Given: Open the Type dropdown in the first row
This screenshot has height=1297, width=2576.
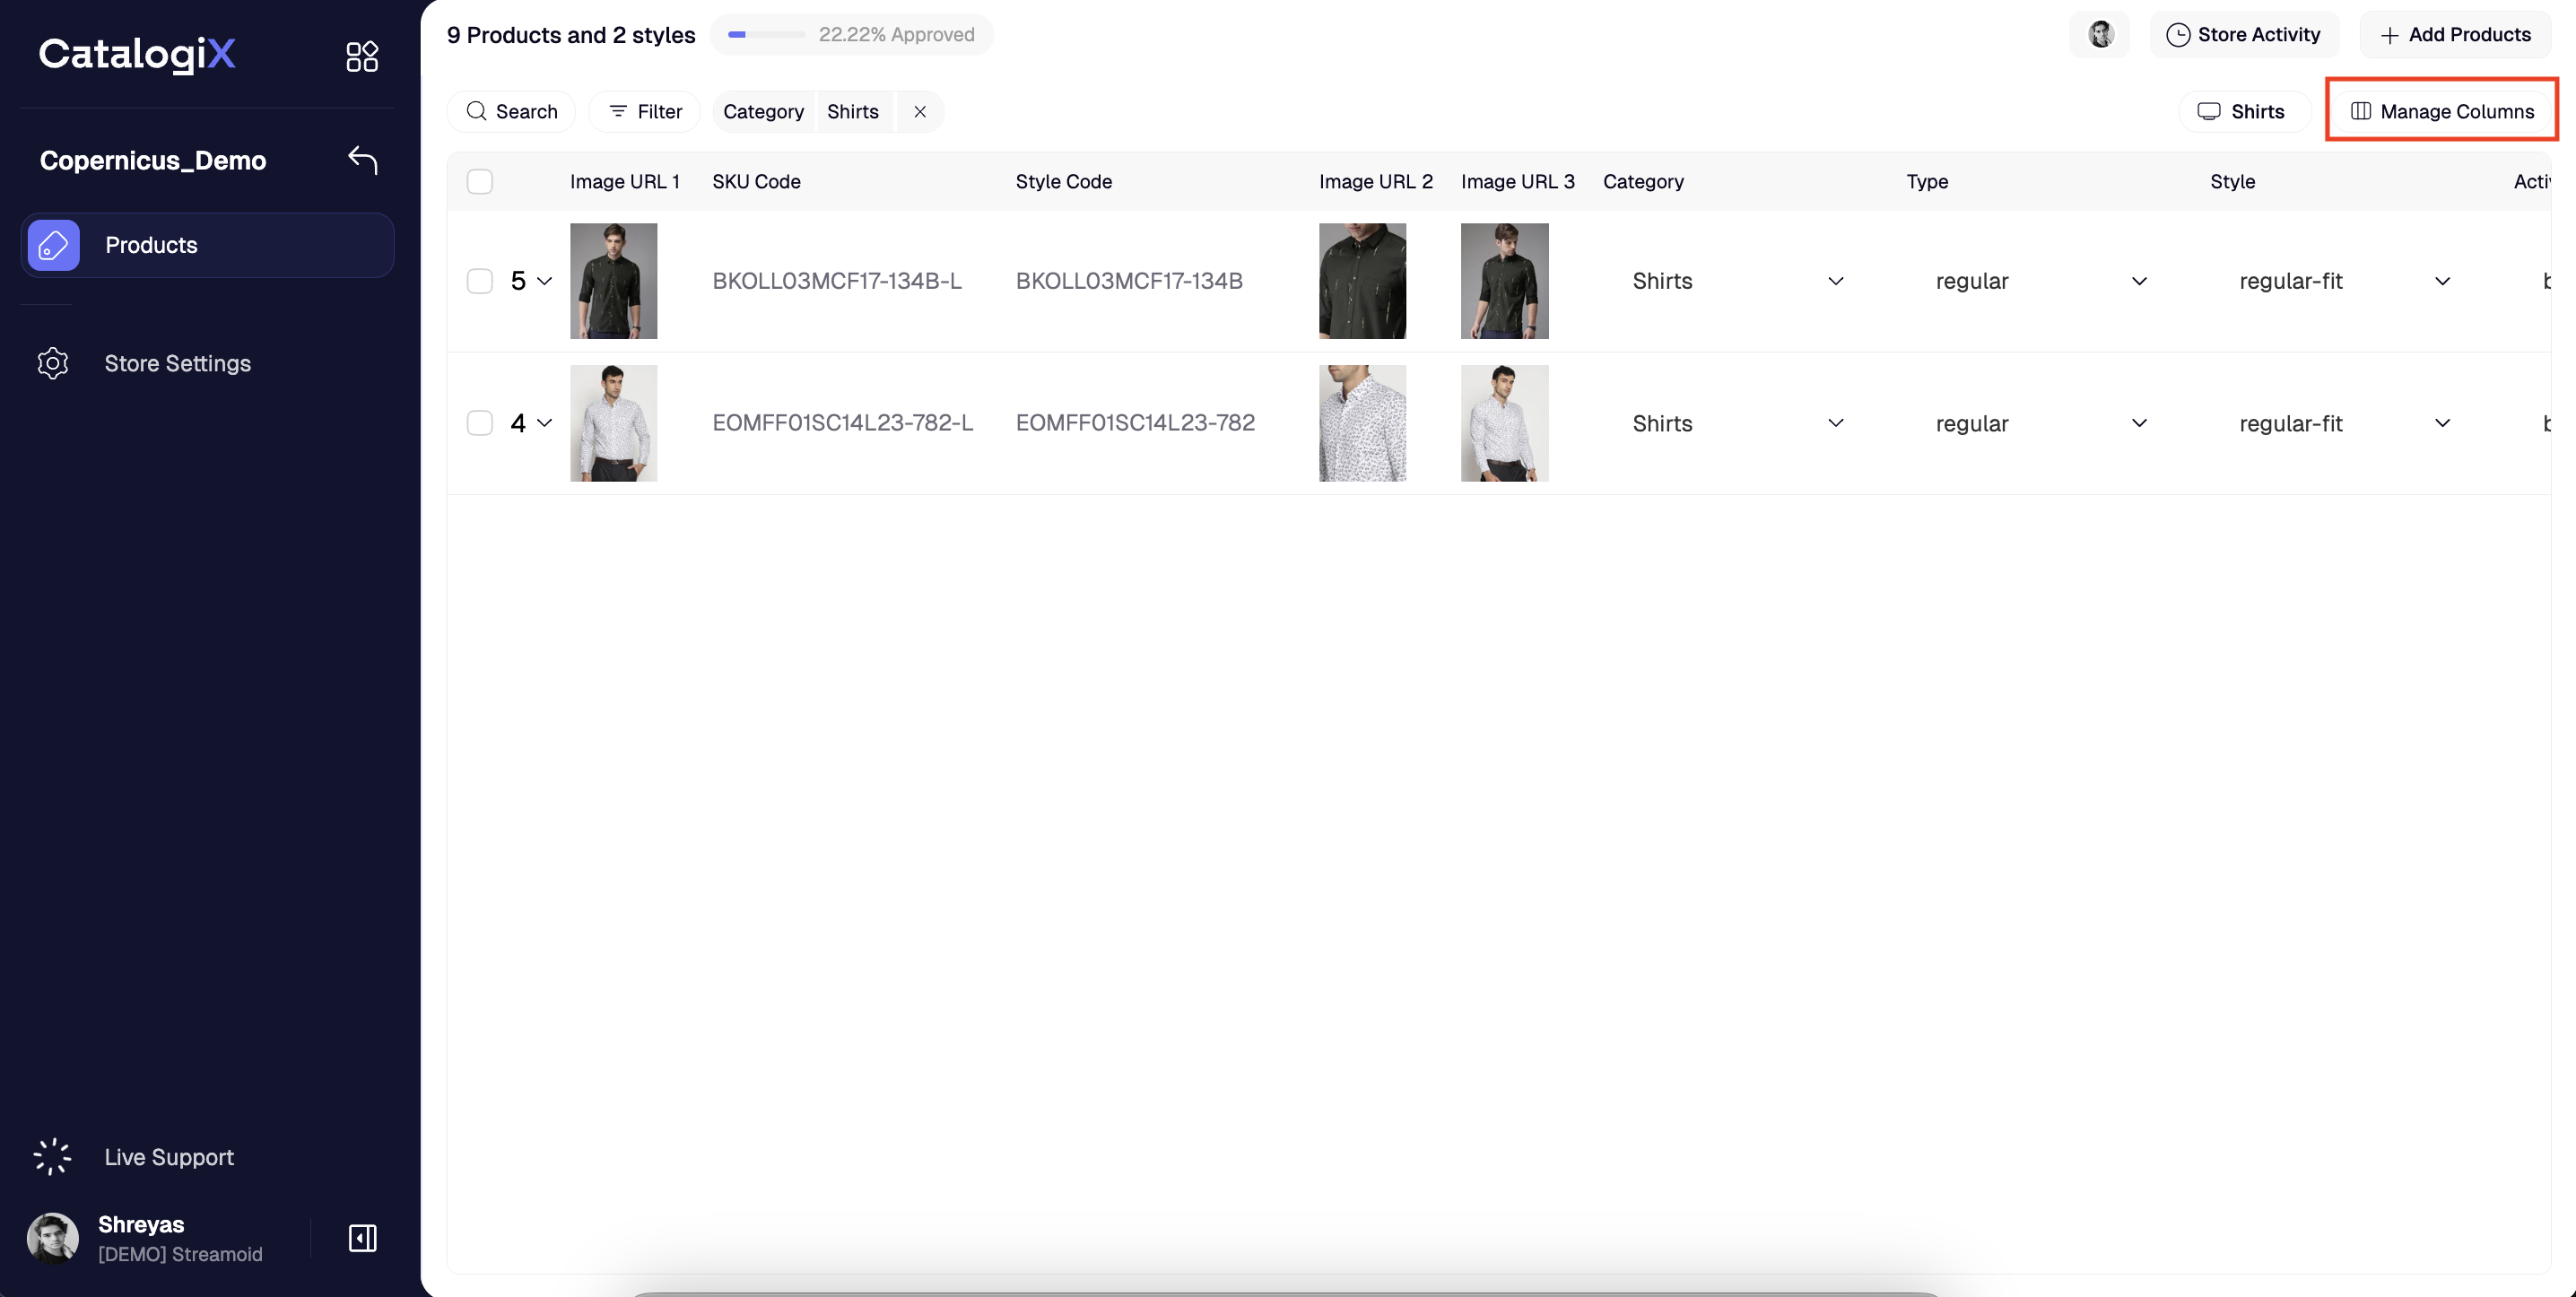Looking at the screenshot, I should 2139,281.
